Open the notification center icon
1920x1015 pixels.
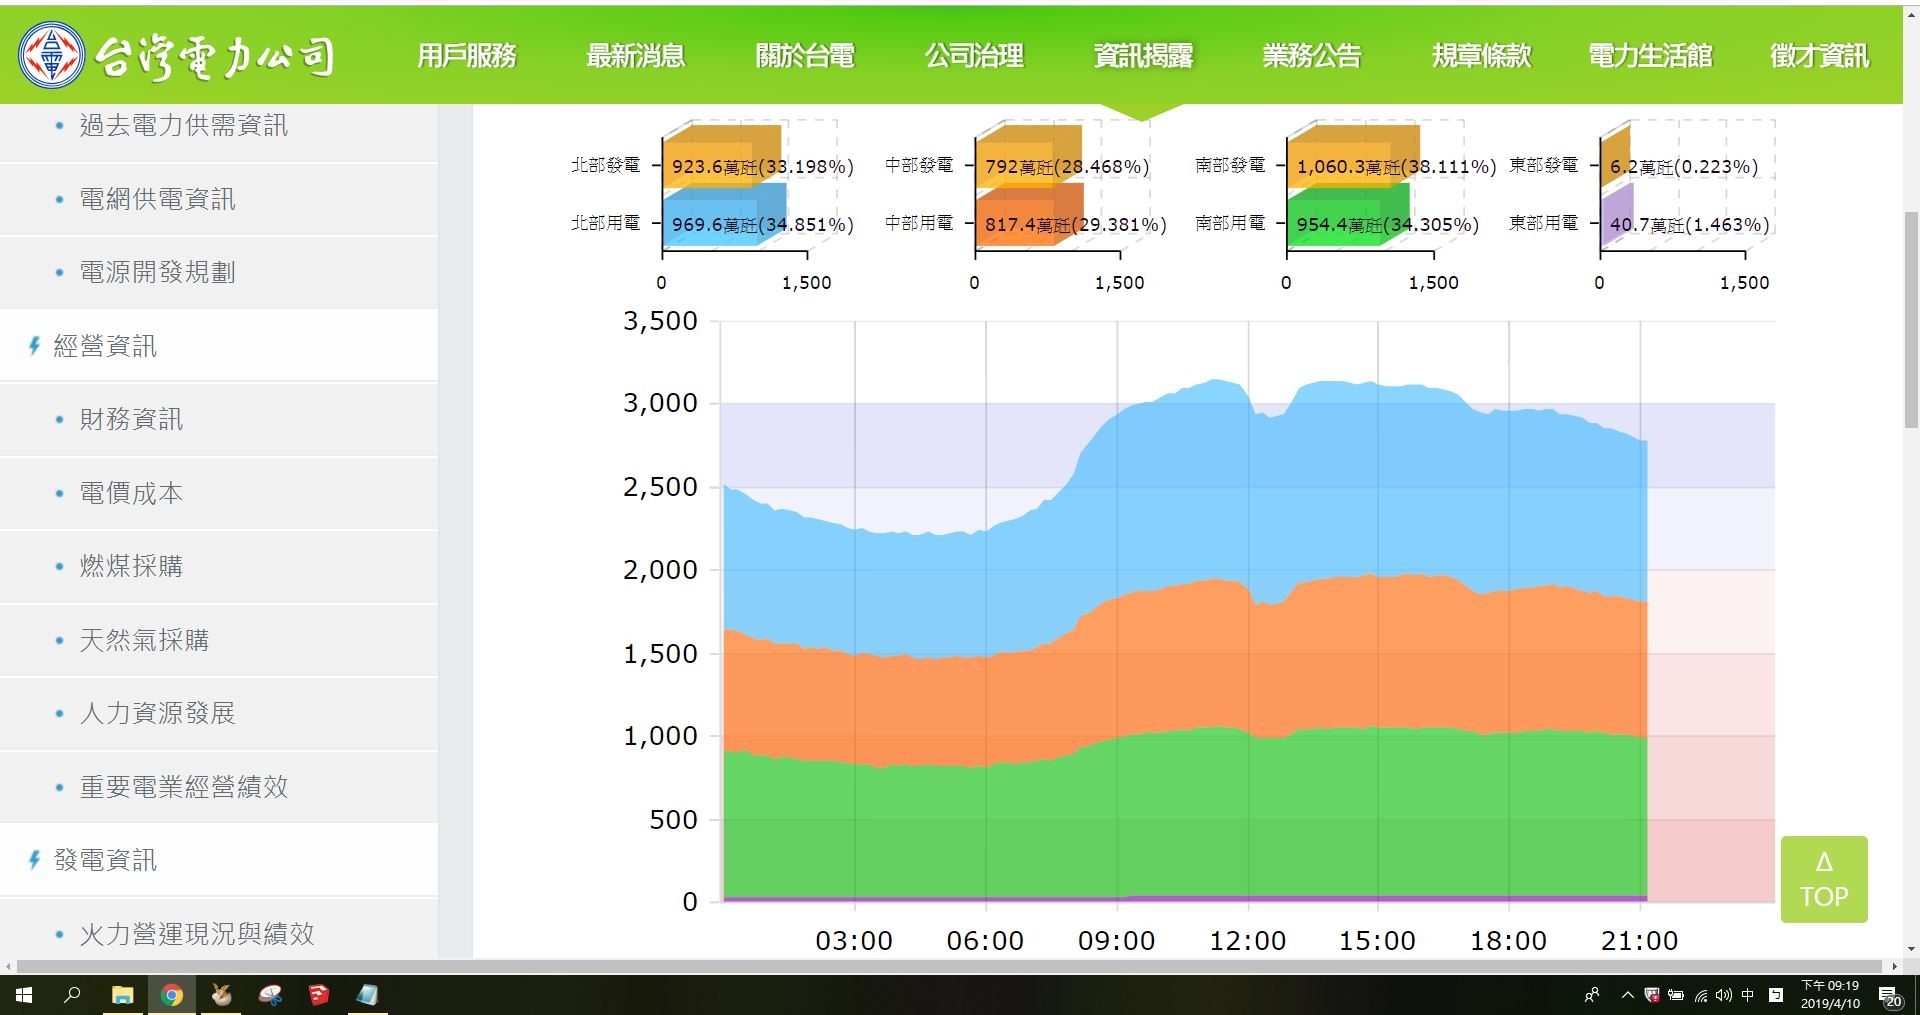(1890, 996)
